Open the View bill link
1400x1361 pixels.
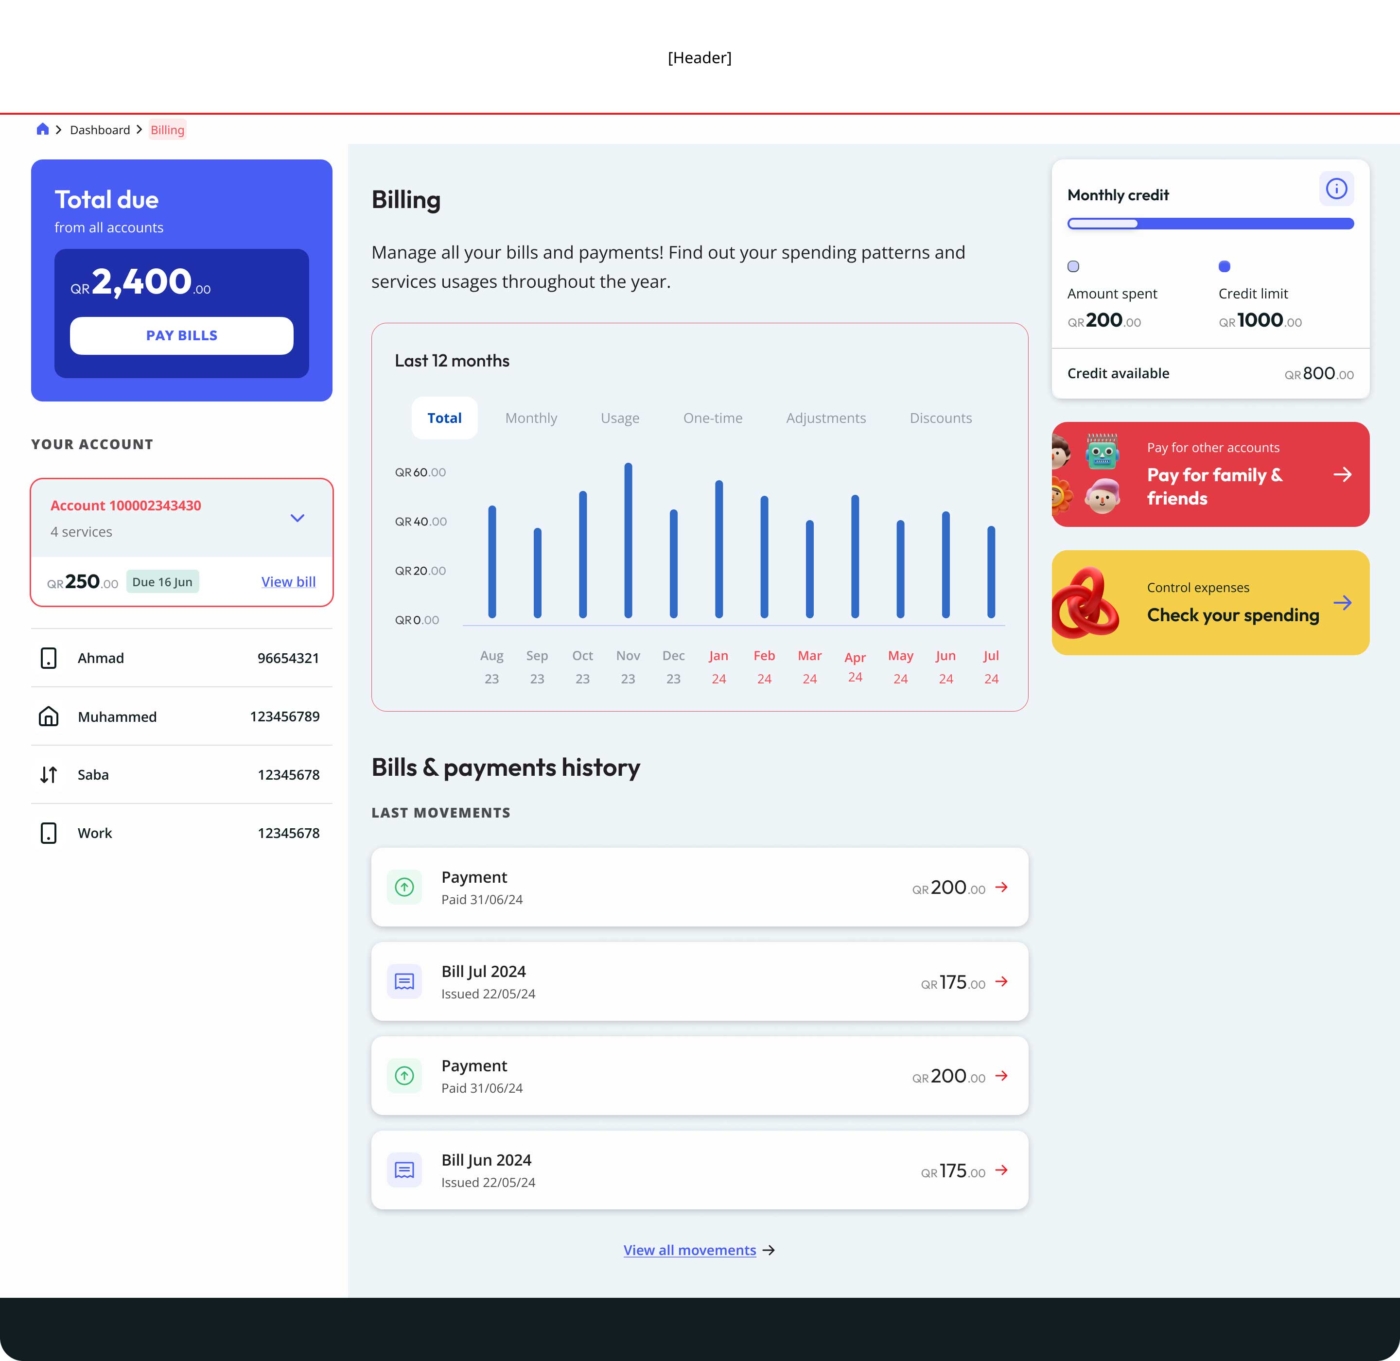(288, 582)
